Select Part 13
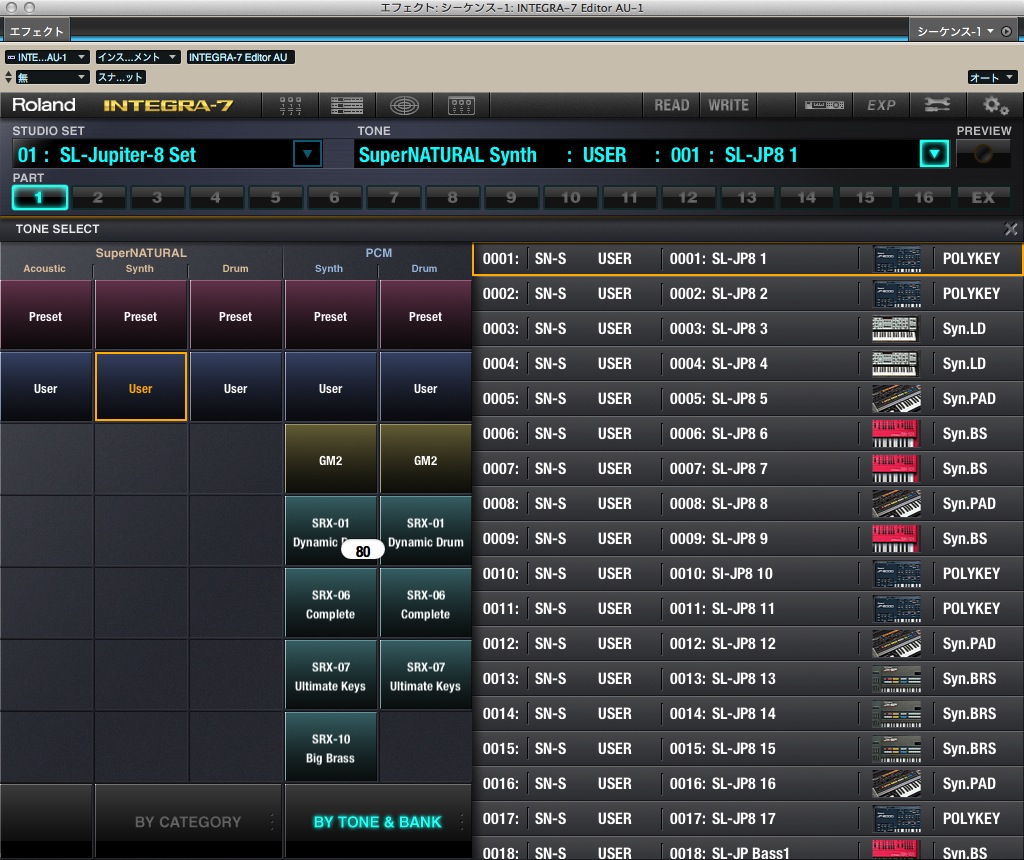 747,197
